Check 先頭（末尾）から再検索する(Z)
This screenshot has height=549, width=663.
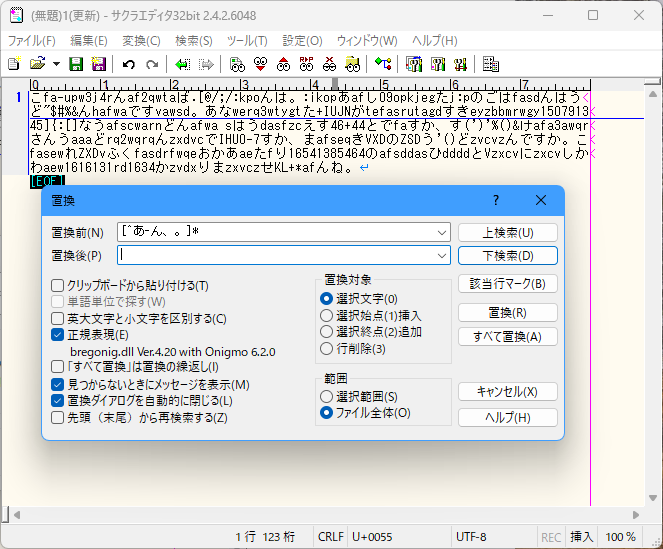click(x=58, y=418)
